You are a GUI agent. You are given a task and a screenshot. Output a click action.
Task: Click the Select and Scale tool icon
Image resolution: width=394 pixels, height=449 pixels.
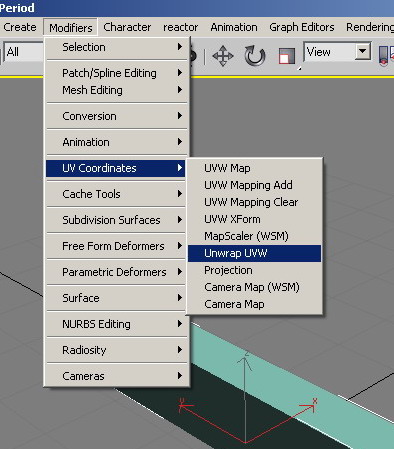pyautogui.click(x=287, y=56)
